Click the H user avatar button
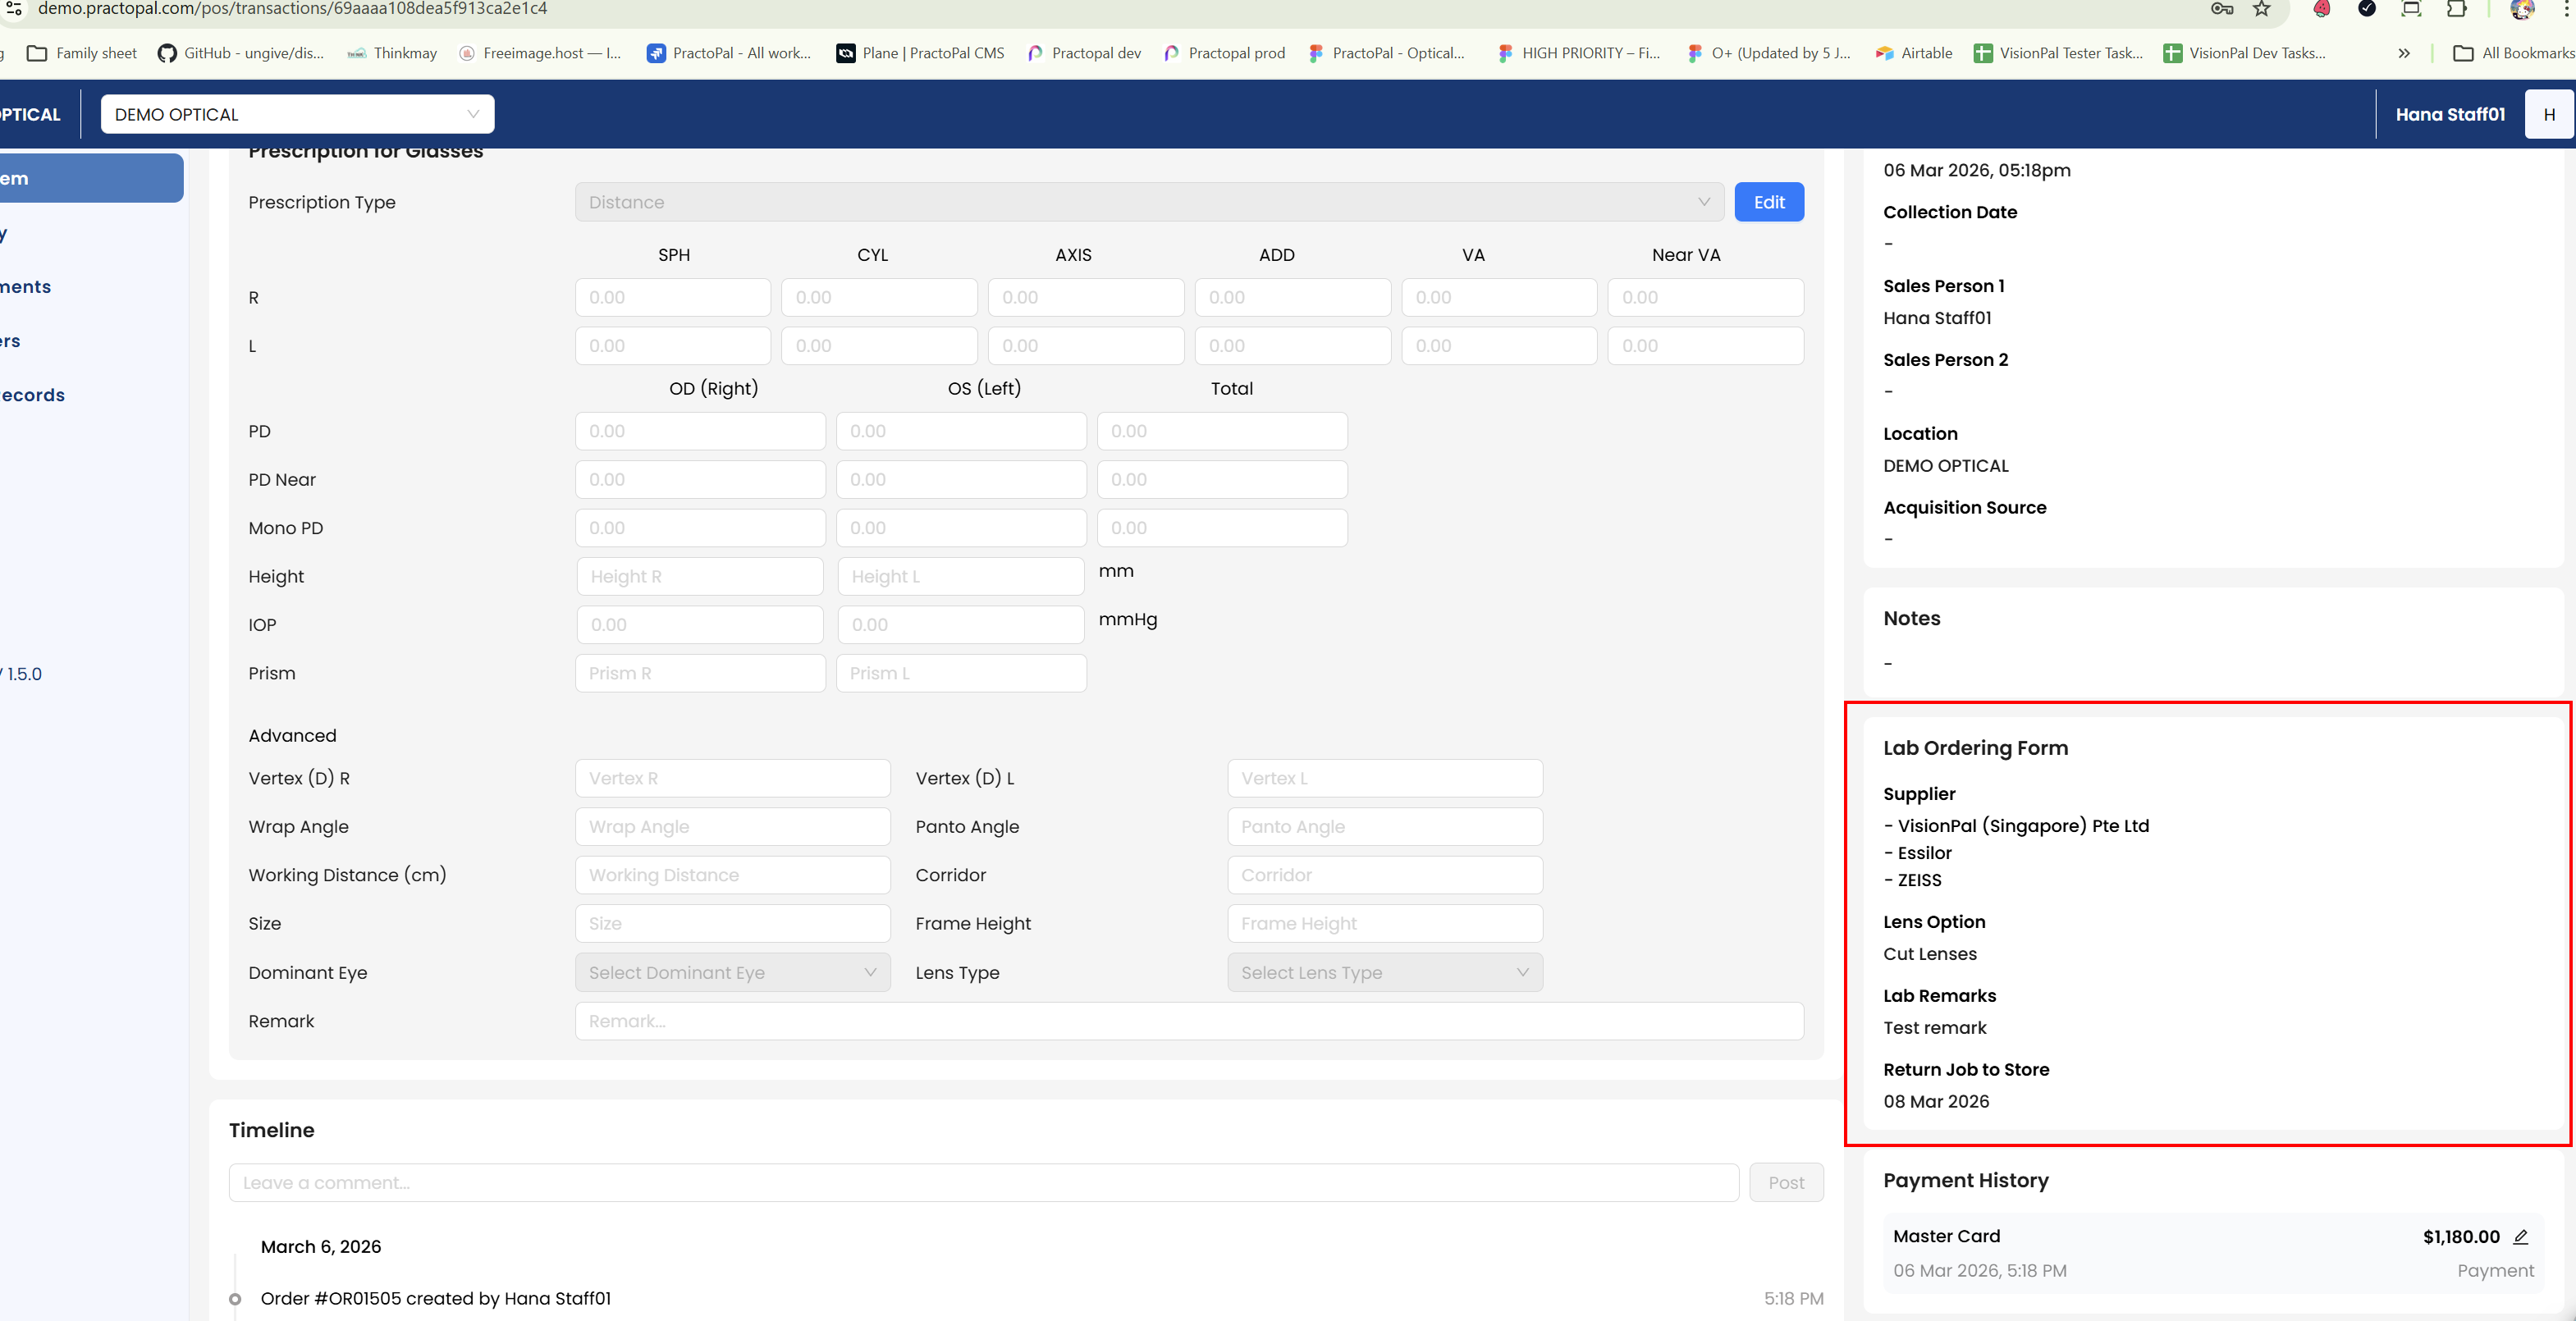The height and width of the screenshot is (1321, 2576). pos(2548,114)
